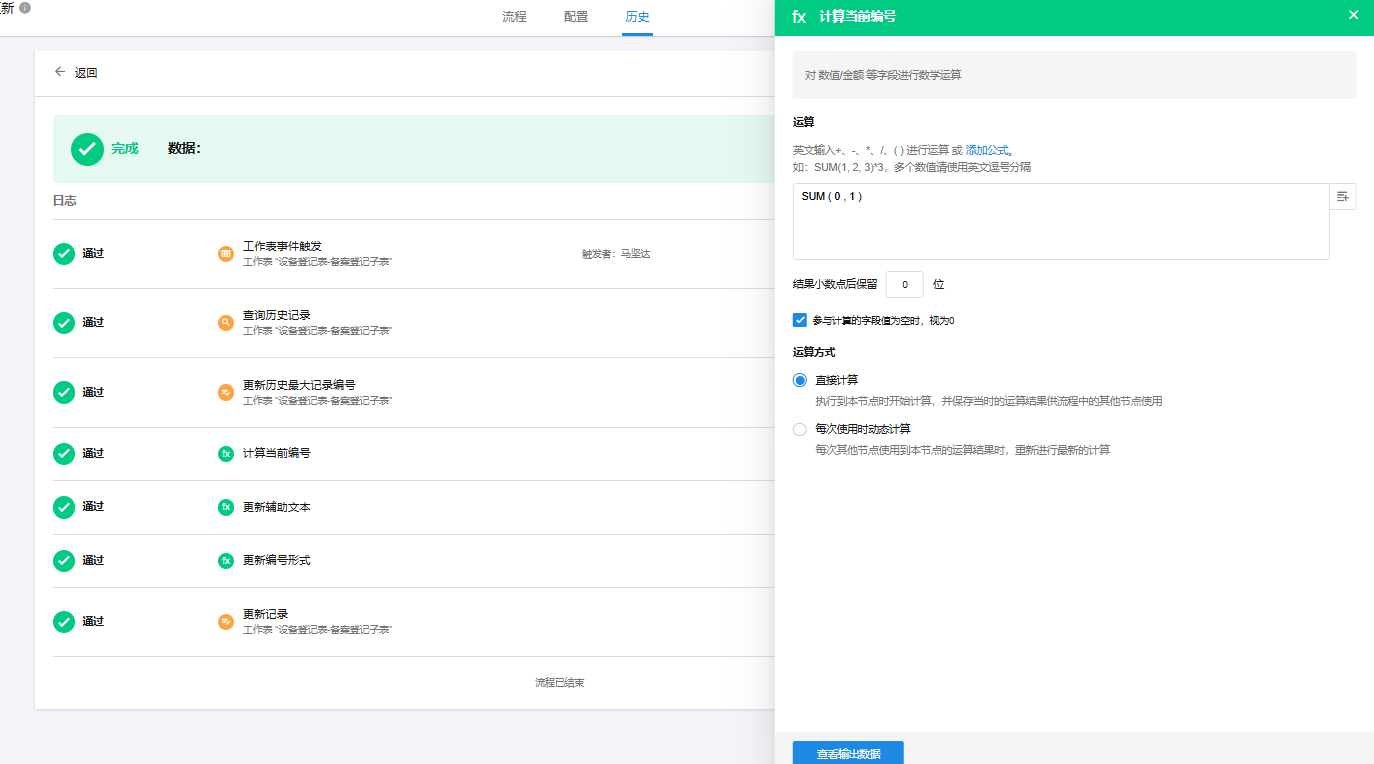Click the insert field icon beside formula box
1374x764 pixels.
[1342, 197]
